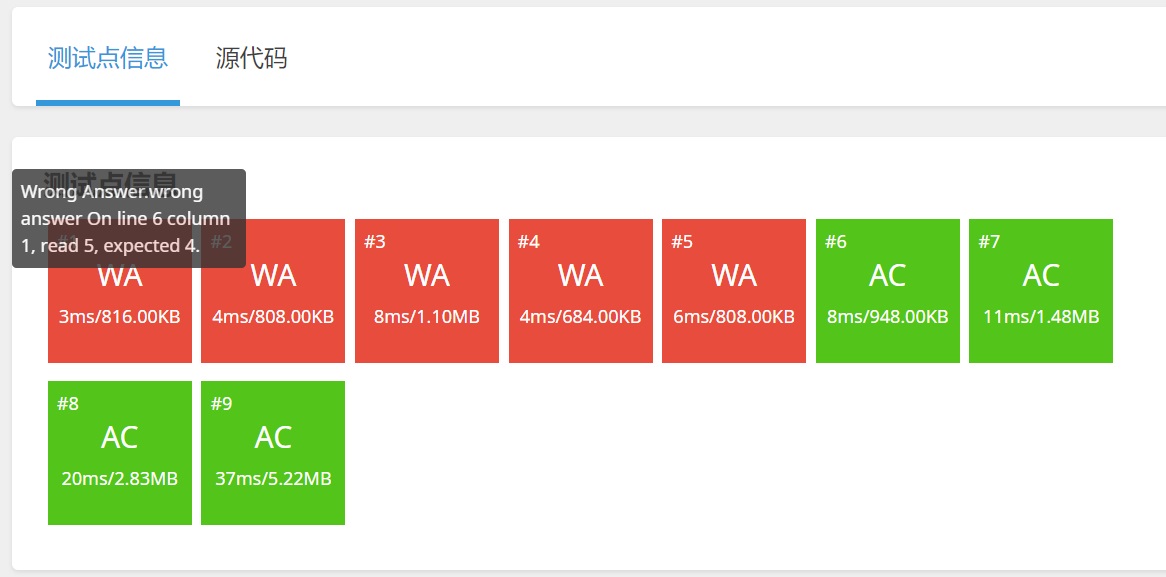Click the 20ms/2.83MB usage text

click(120, 479)
